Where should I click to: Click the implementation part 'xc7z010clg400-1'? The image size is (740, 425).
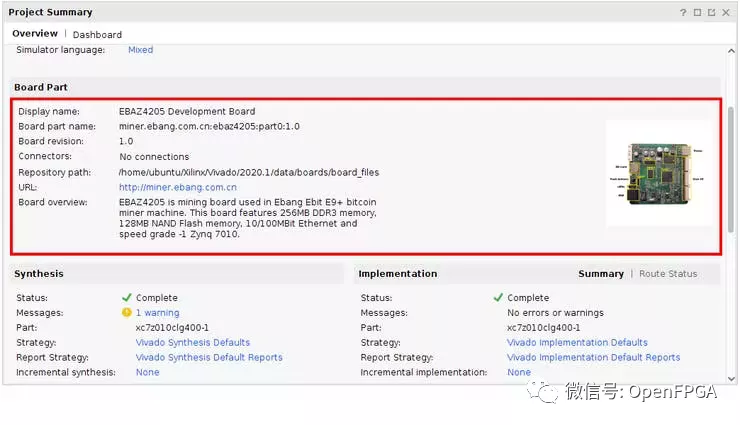click(544, 327)
